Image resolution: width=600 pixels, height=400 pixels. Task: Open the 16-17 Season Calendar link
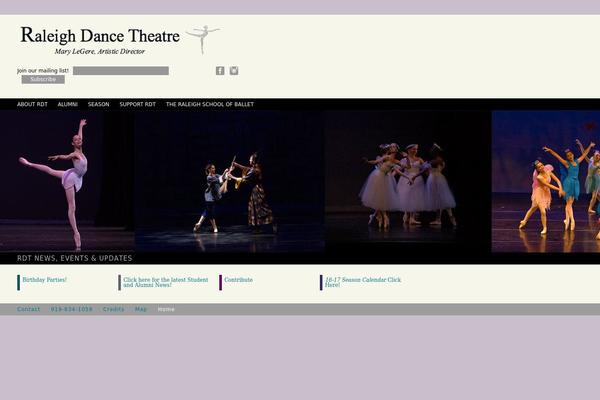tap(363, 282)
